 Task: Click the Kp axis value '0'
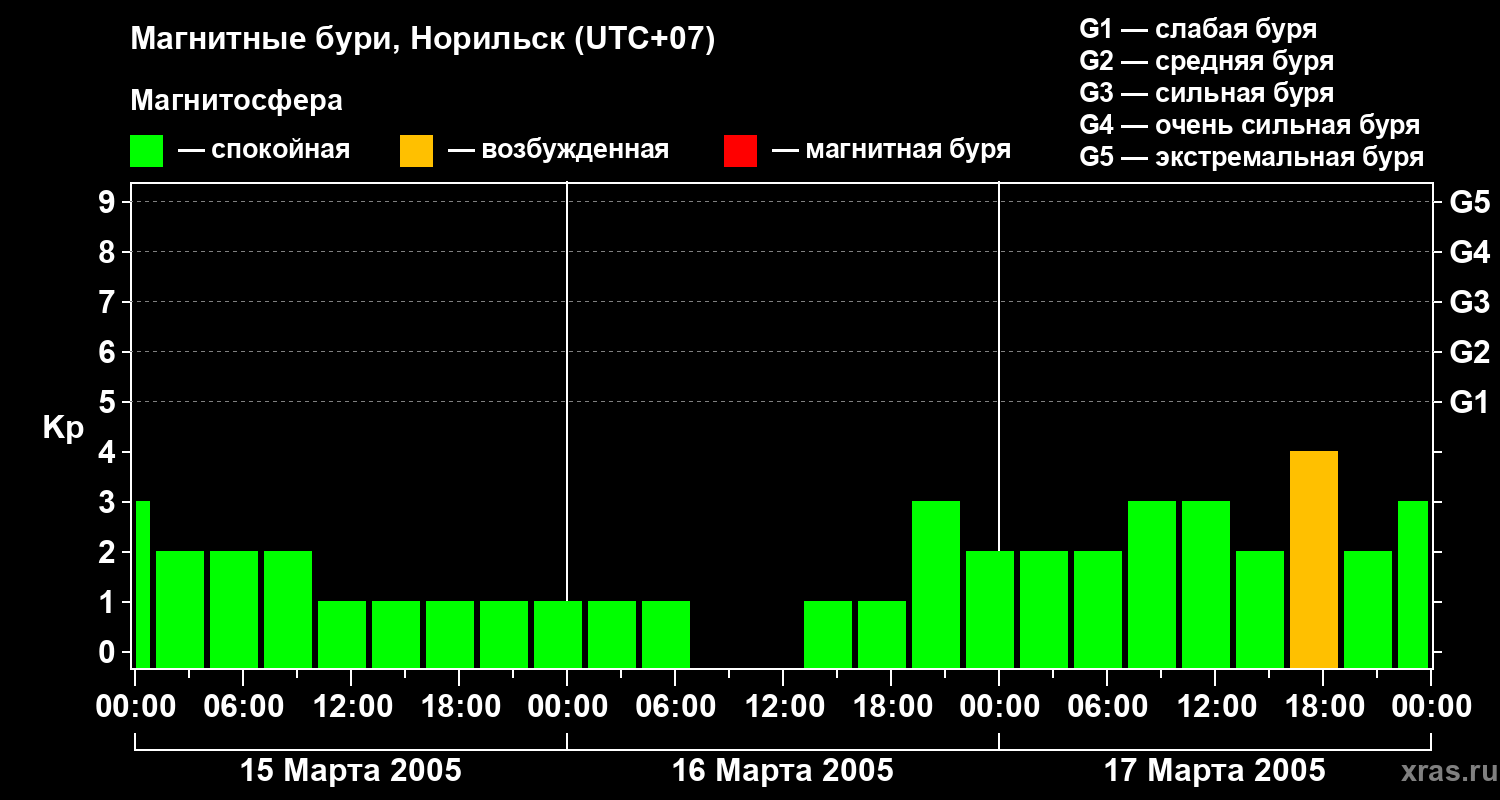(109, 652)
